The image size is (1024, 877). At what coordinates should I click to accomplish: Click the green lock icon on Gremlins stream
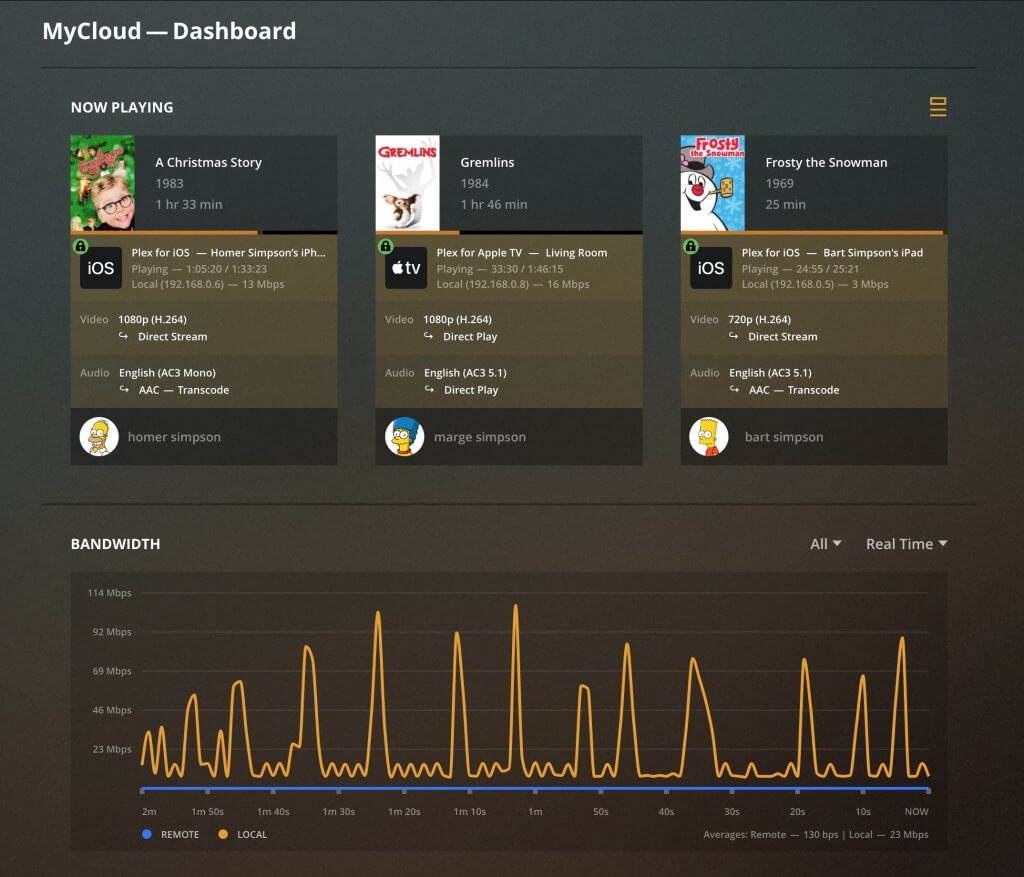pyautogui.click(x=386, y=246)
